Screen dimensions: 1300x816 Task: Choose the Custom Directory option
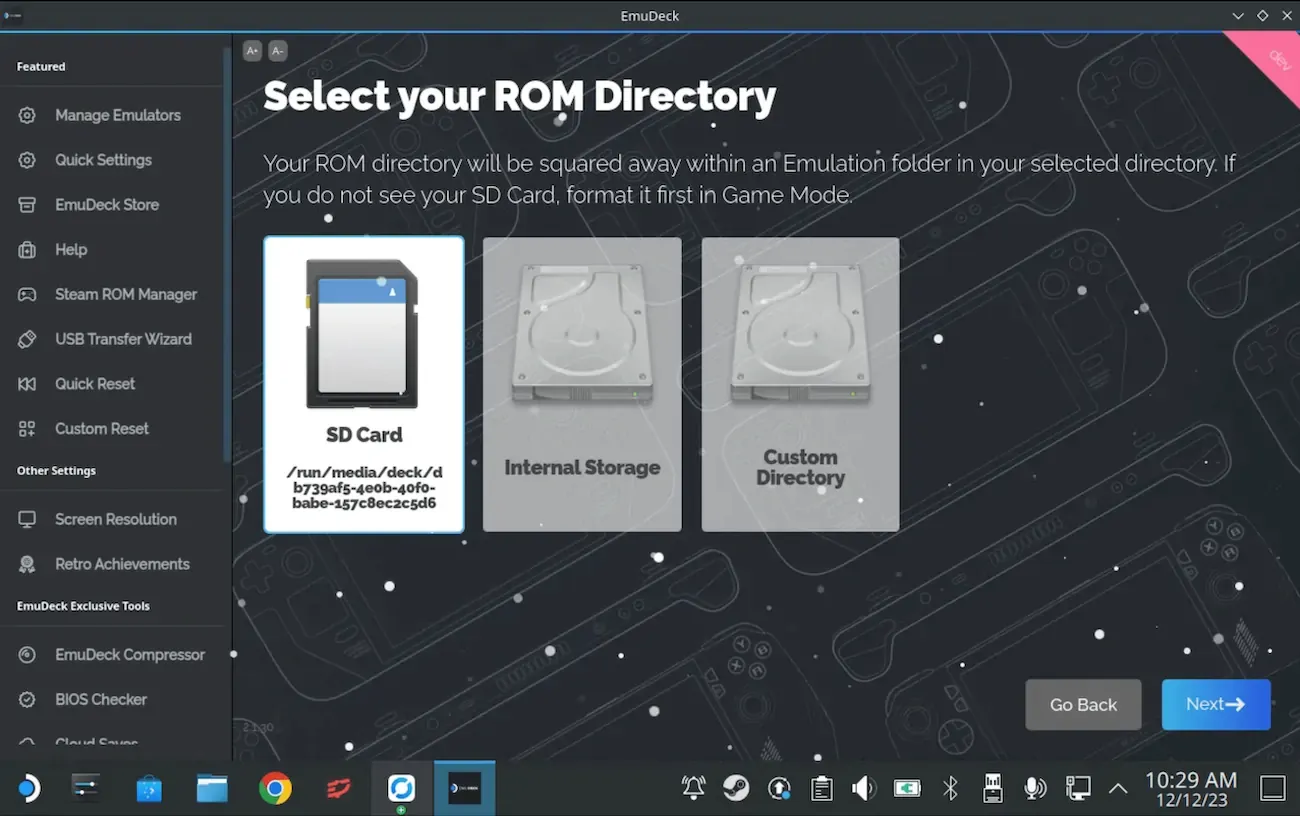click(x=800, y=384)
